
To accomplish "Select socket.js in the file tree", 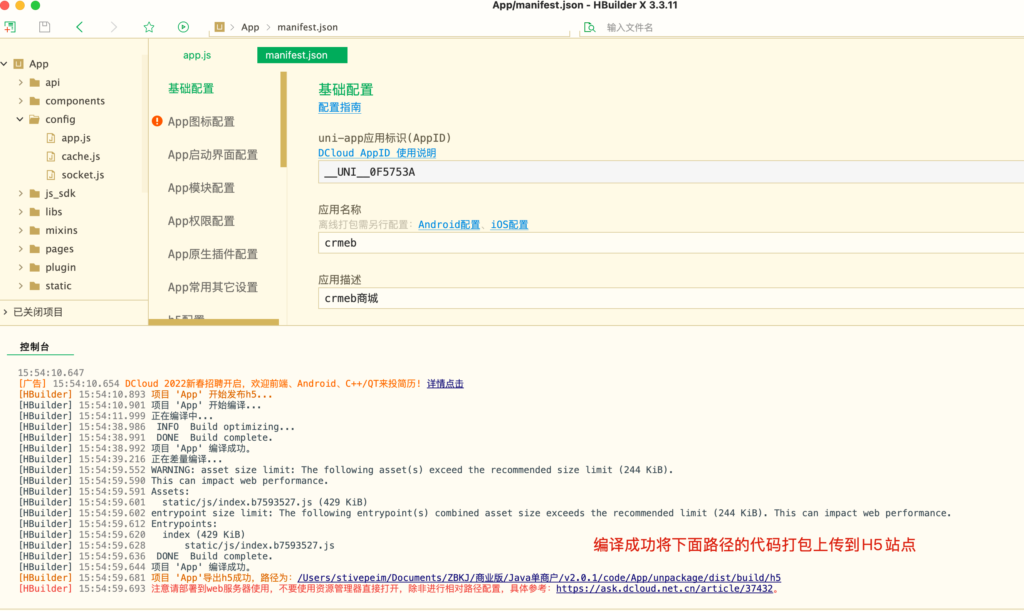I will [x=82, y=174].
